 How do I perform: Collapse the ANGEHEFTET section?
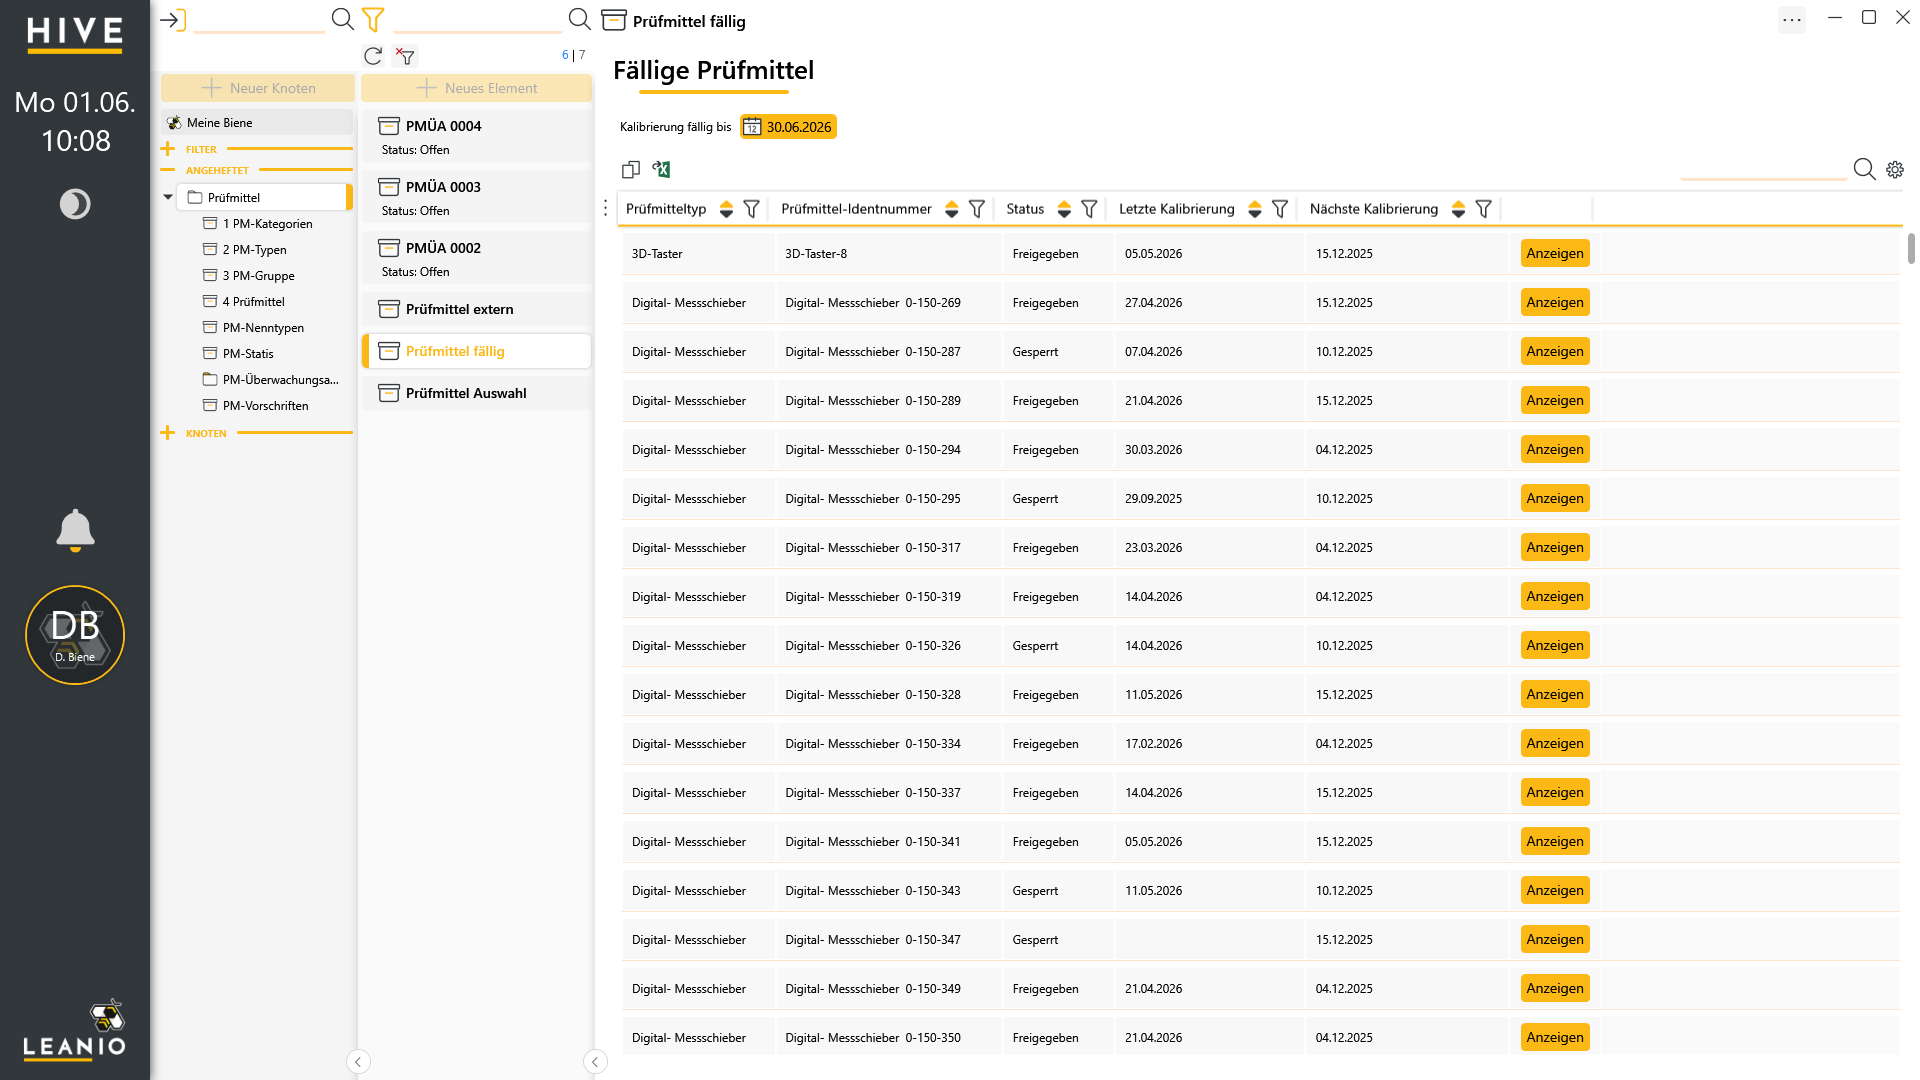click(167, 170)
